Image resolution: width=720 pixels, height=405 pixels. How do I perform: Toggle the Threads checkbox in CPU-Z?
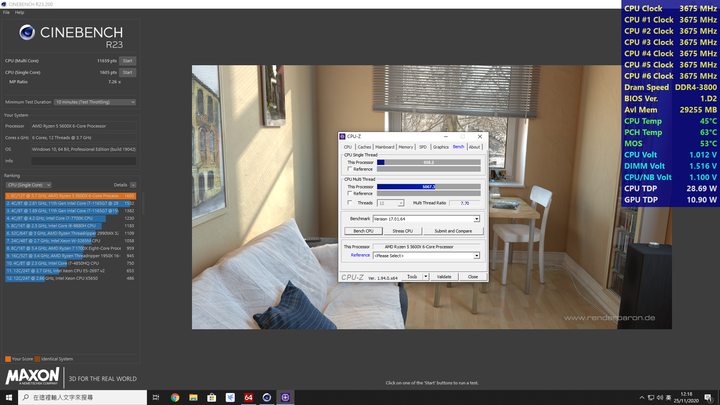point(350,202)
